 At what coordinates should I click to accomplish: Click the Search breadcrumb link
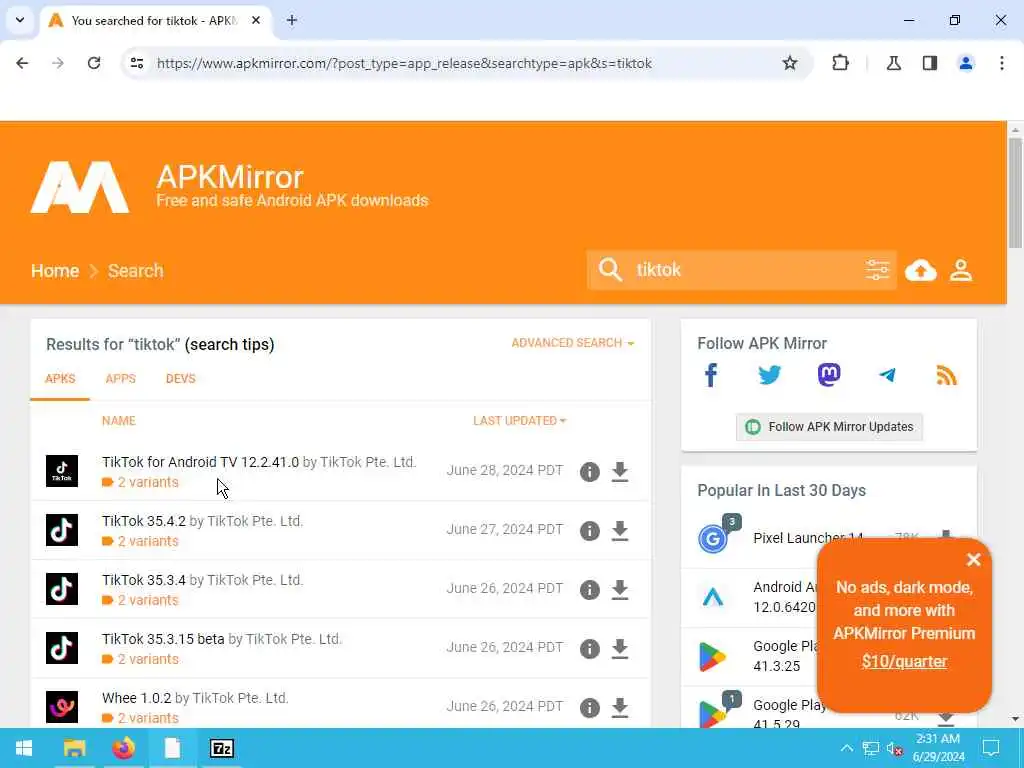136,270
